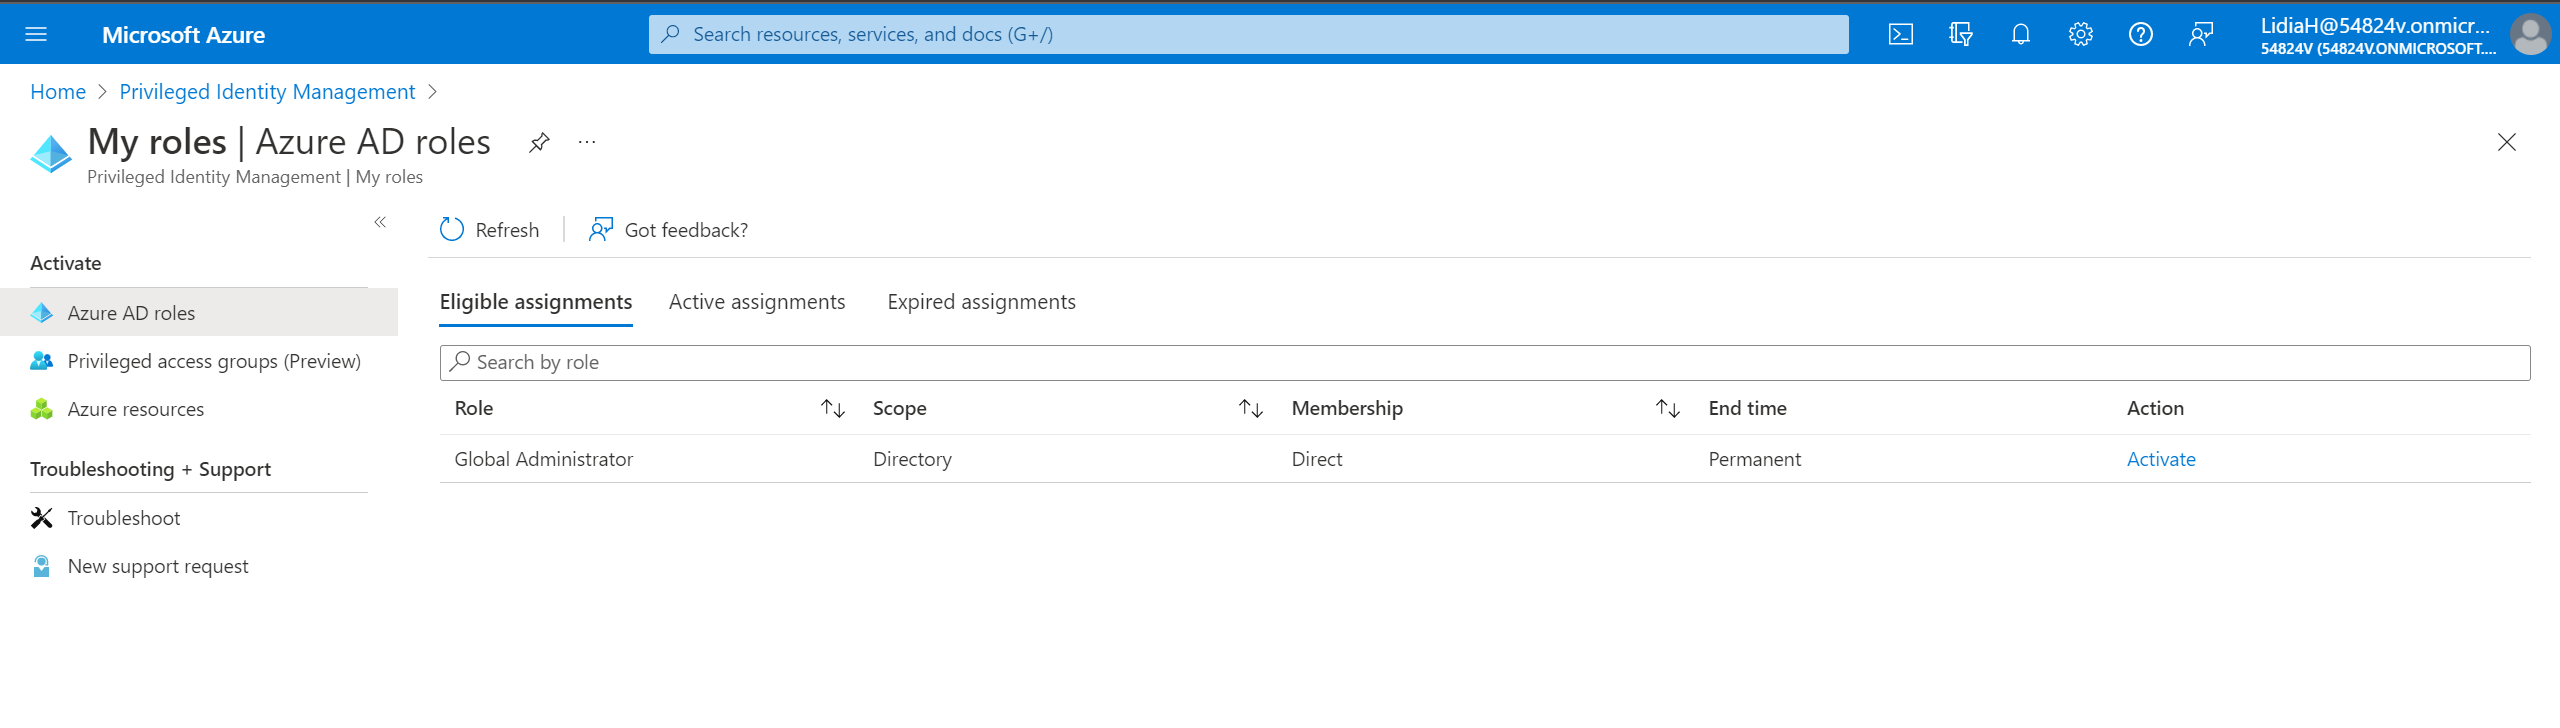Sort the table by Membership column

click(x=1667, y=408)
